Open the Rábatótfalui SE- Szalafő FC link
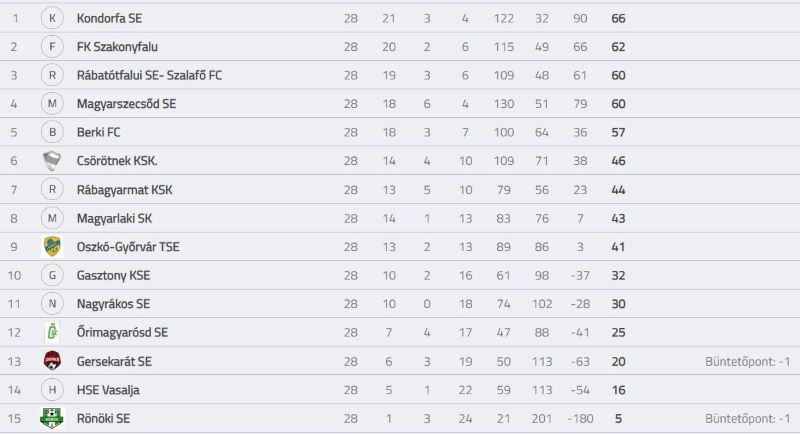 [x=149, y=75]
